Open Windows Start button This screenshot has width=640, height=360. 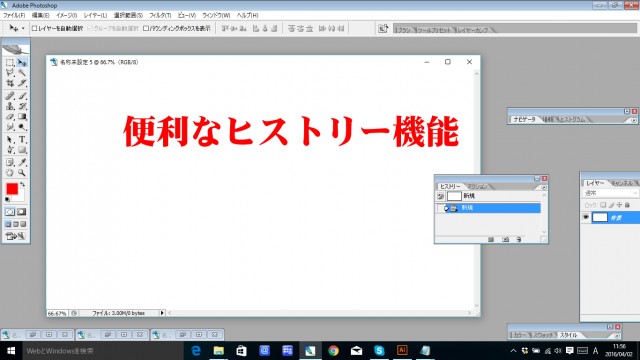point(11,351)
